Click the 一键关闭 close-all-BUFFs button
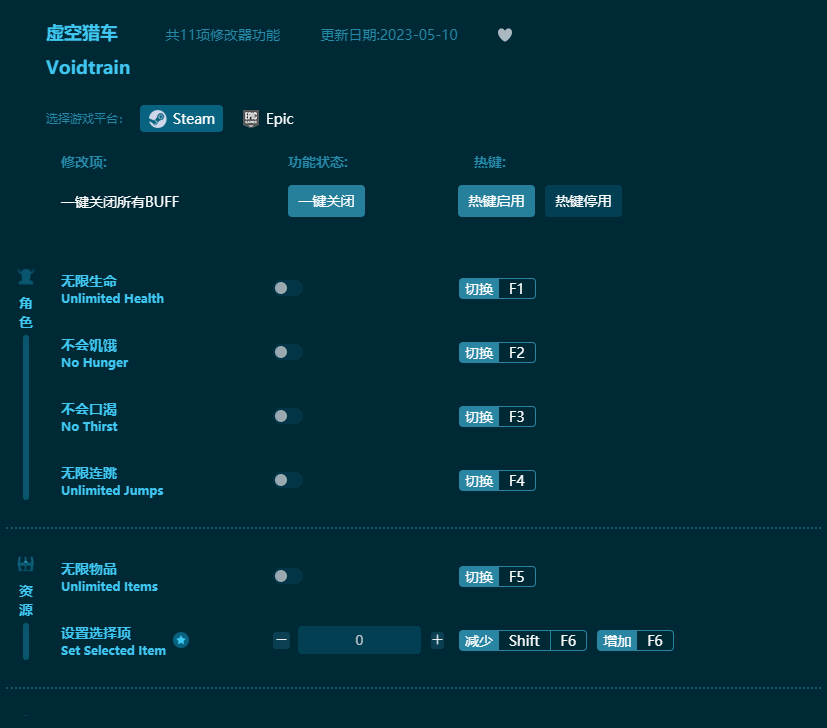 326,201
